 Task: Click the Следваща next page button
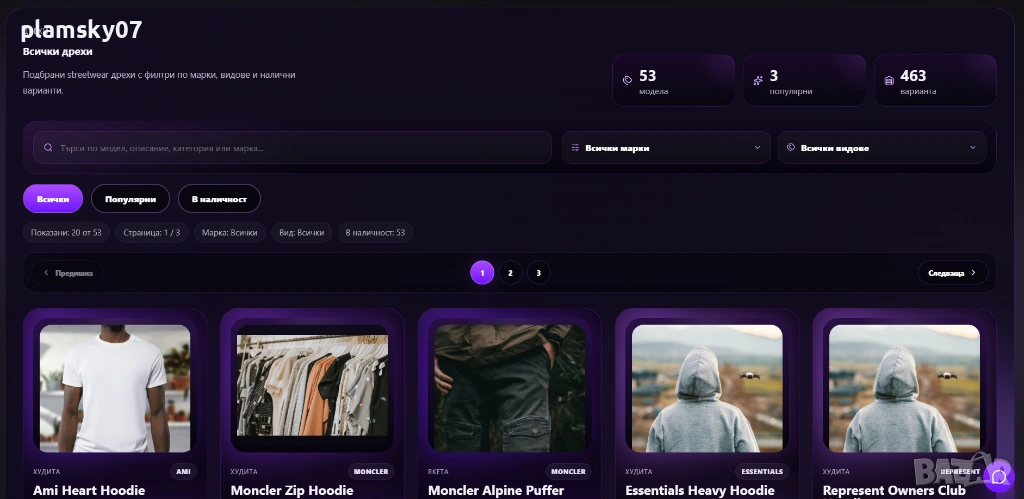click(x=953, y=273)
